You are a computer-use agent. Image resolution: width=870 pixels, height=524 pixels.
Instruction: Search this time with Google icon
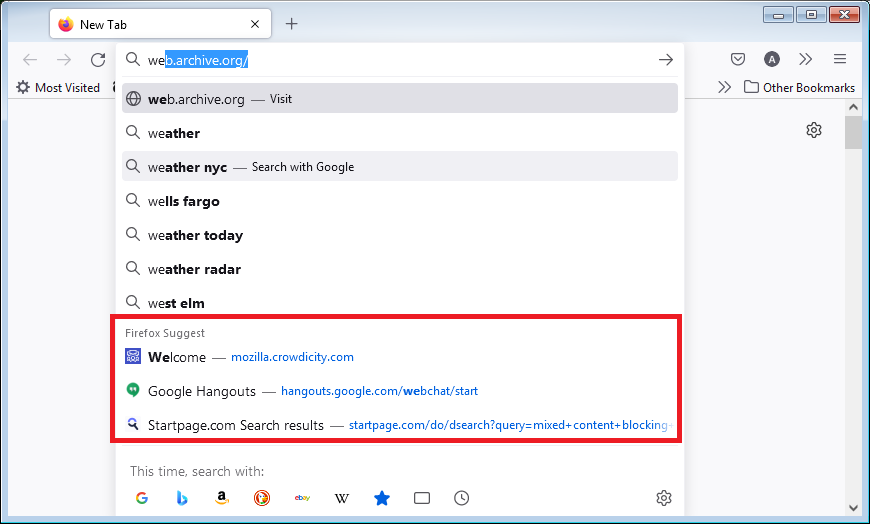(142, 498)
